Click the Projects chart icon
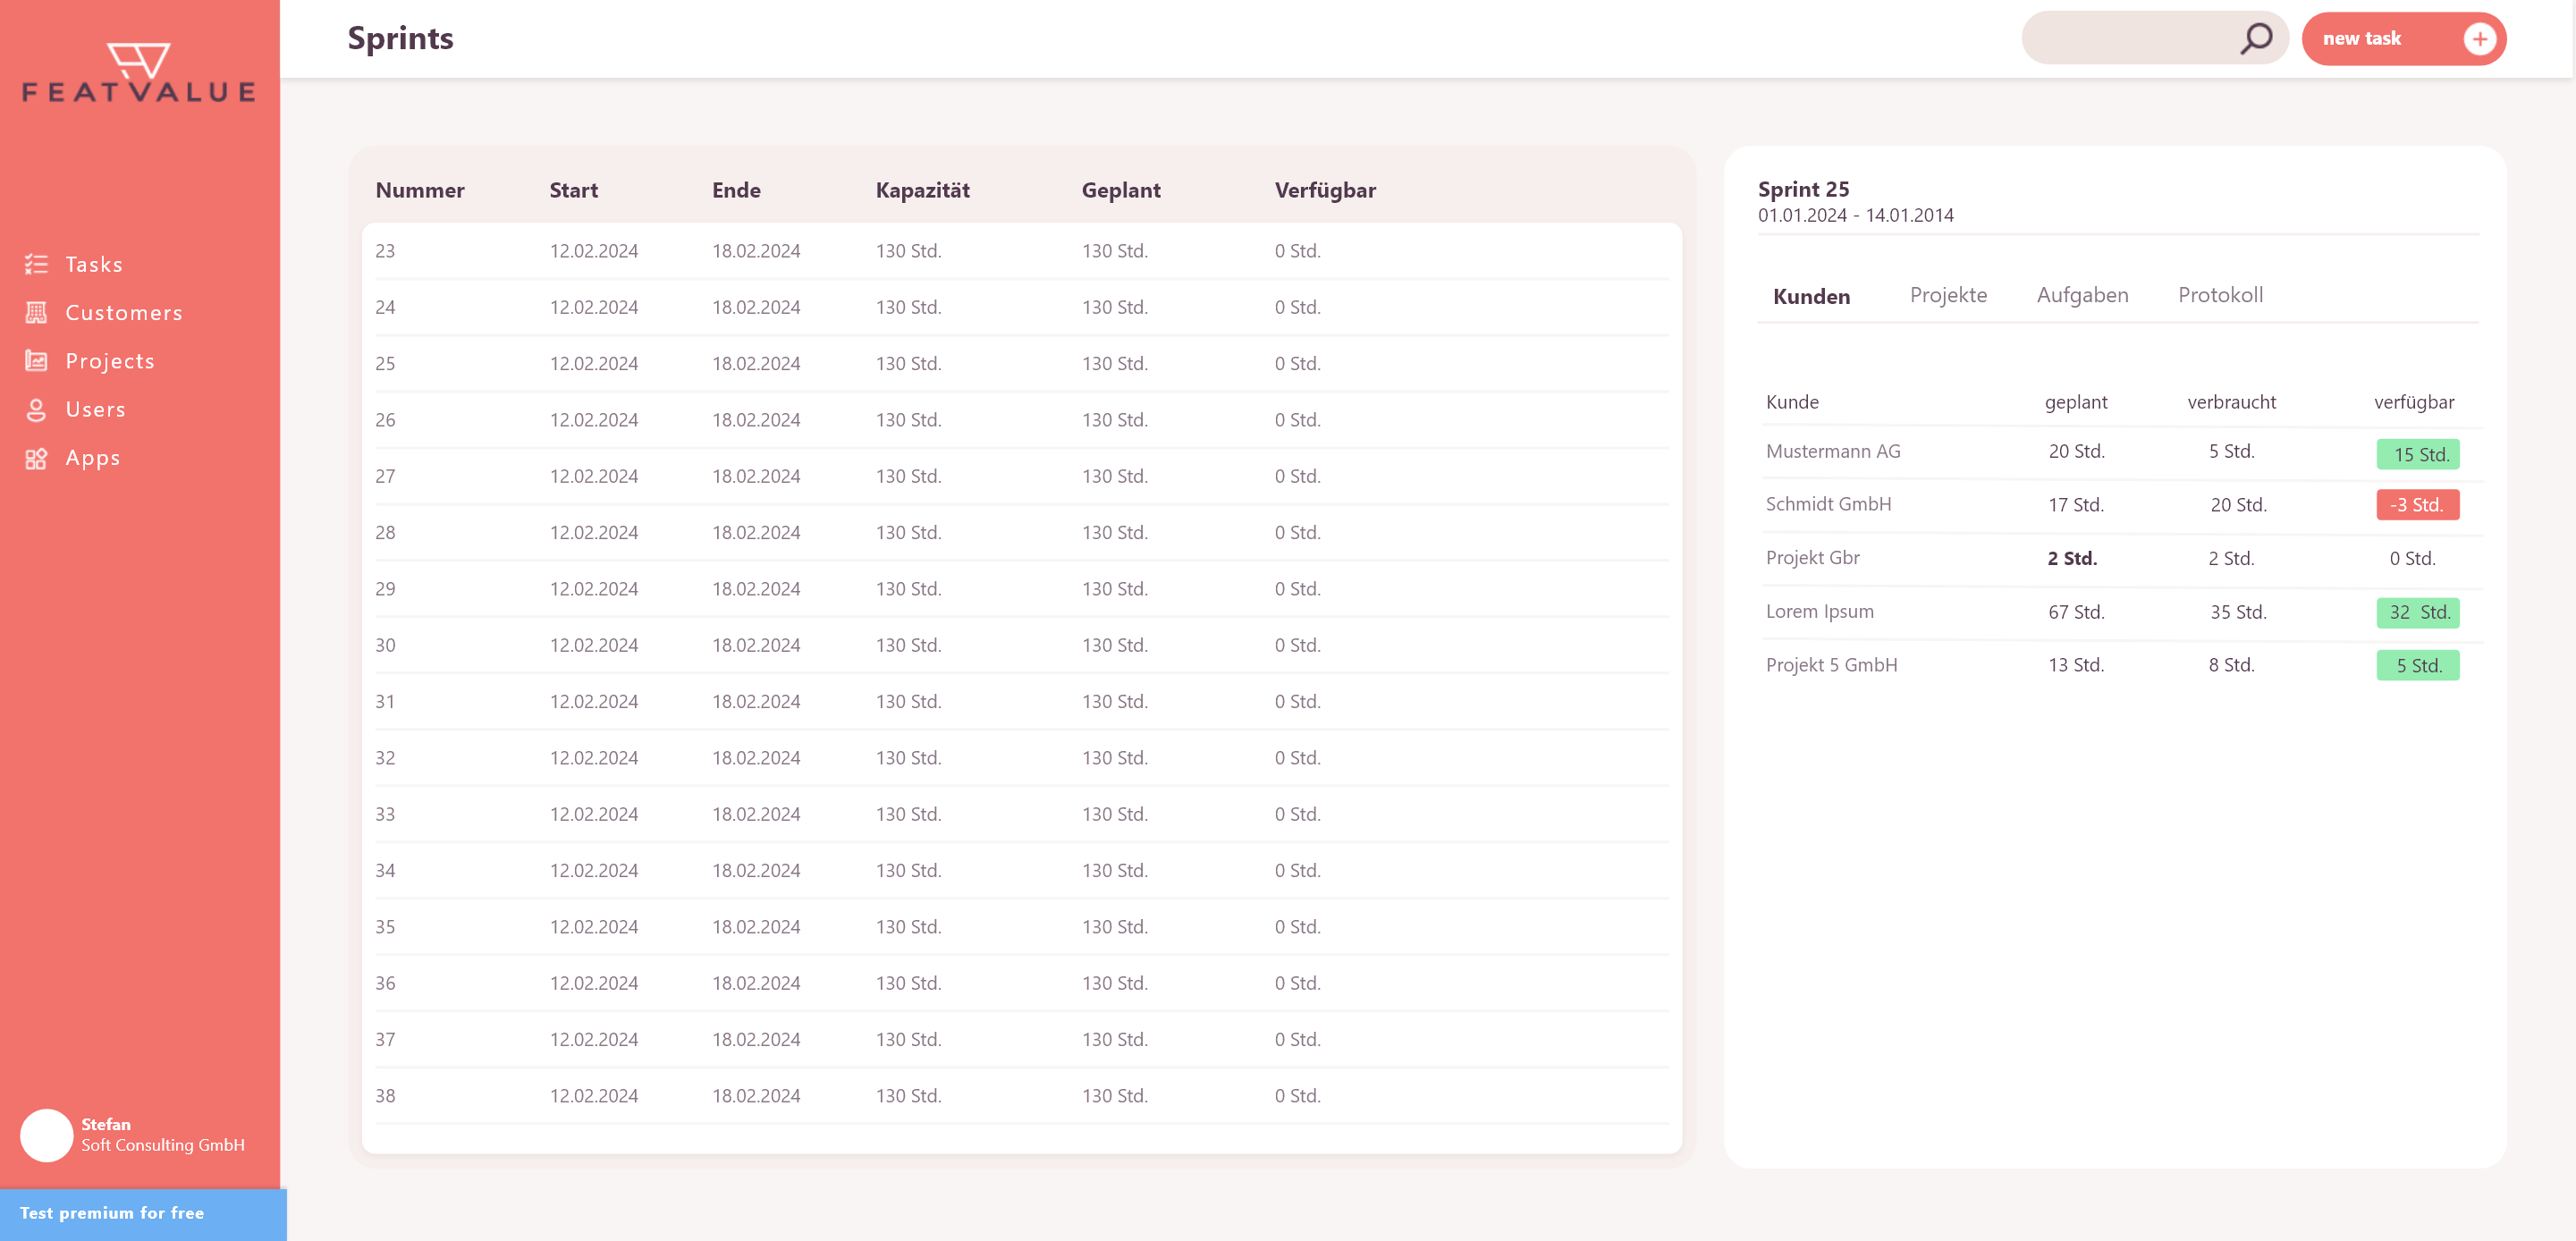Screen dimensions: 2576x1241 (36, 361)
